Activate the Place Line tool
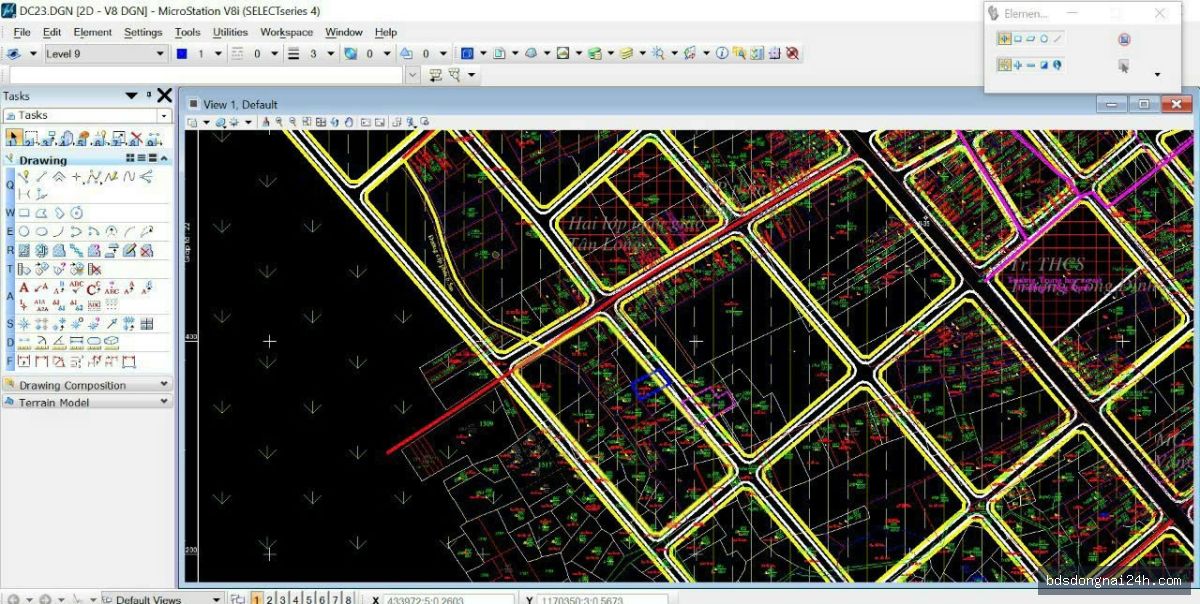Viewport: 1200px width, 604px height. [x=40, y=177]
